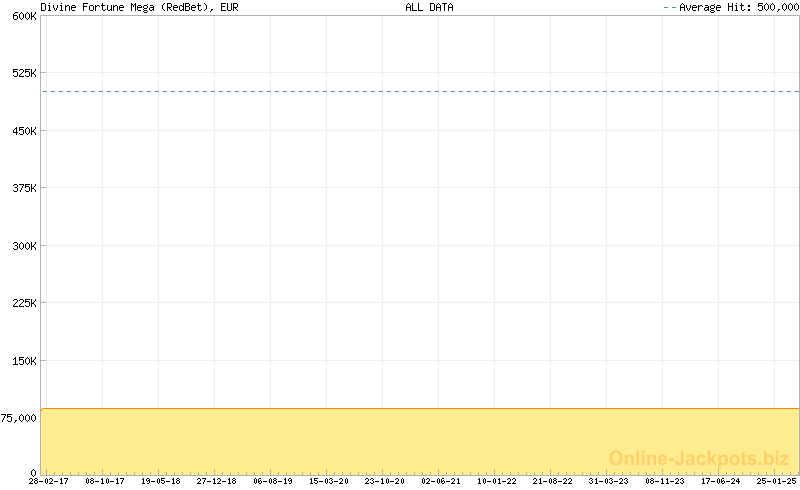Select the 23-10-20 date label
Screen dimensions: 800x490
[x=385, y=481]
